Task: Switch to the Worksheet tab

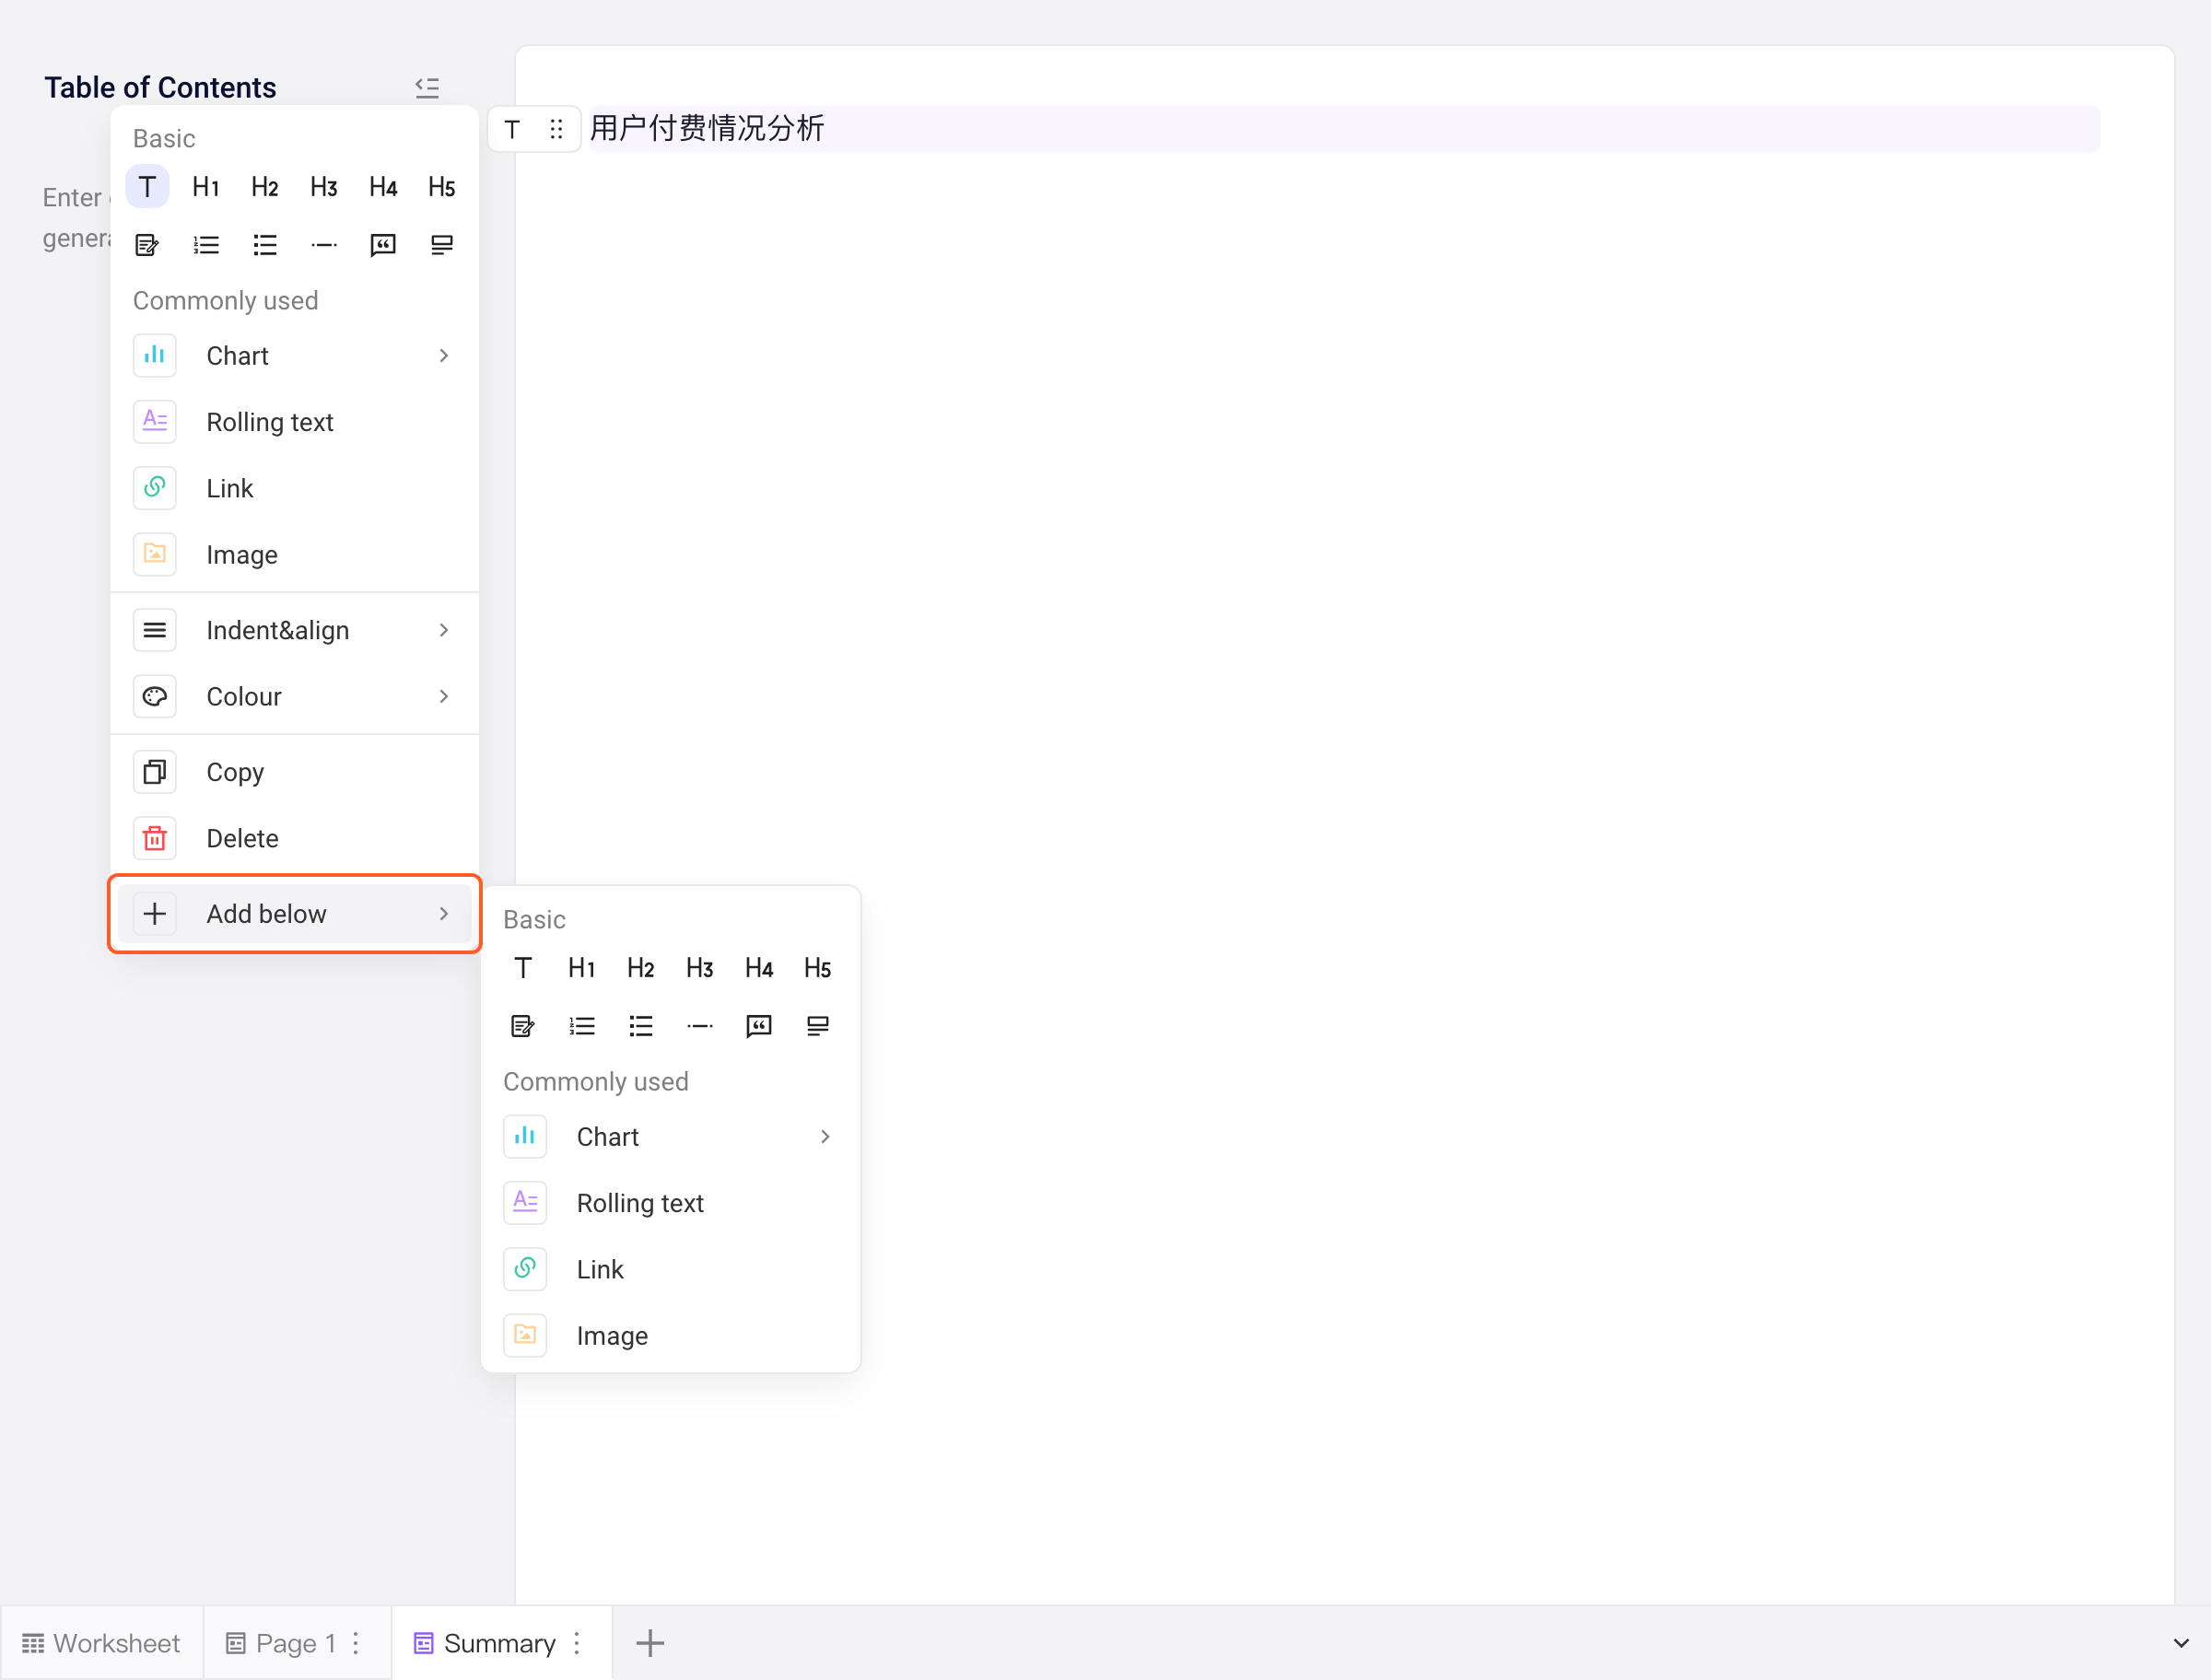Action: click(101, 1643)
